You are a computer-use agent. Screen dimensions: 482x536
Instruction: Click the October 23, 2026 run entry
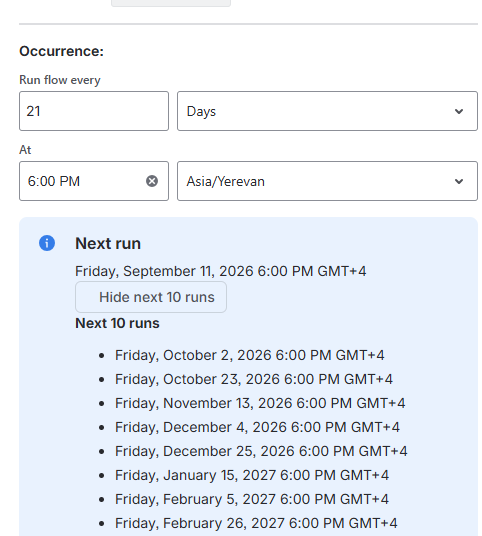coord(254,379)
